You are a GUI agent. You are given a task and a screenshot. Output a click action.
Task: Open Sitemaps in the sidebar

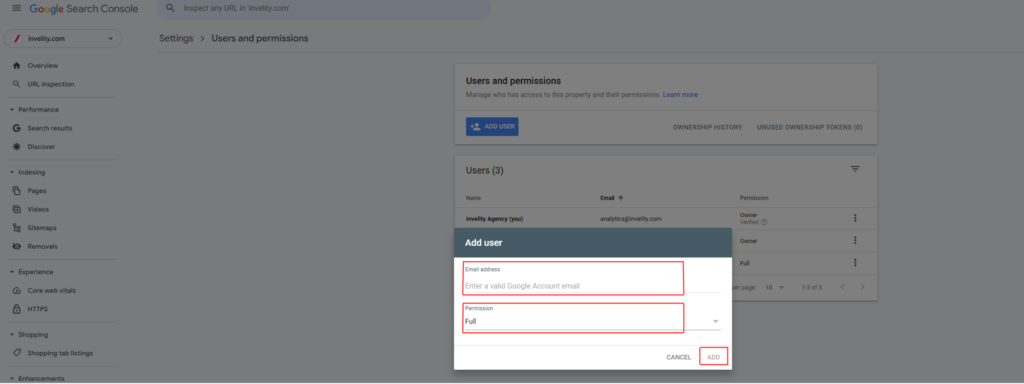tap(42, 228)
